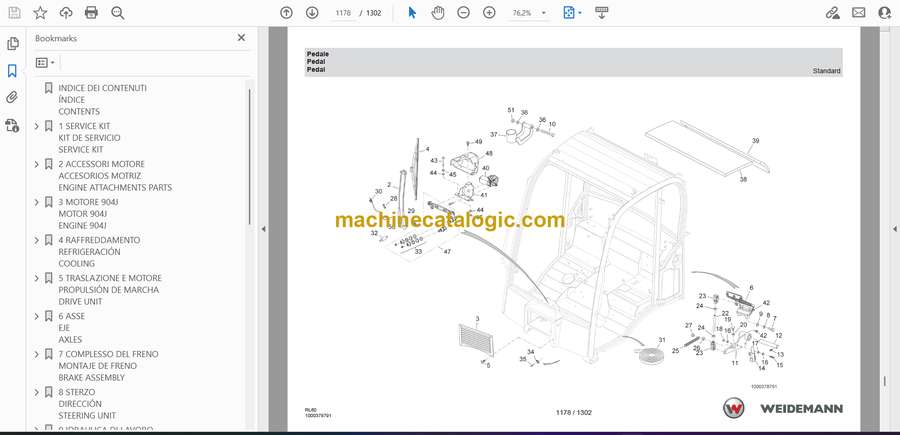Viewport: 900px width, 435px height.
Task: Expand the 7 COMPLESSO DEL FRENO bookmark
Action: click(x=37, y=354)
